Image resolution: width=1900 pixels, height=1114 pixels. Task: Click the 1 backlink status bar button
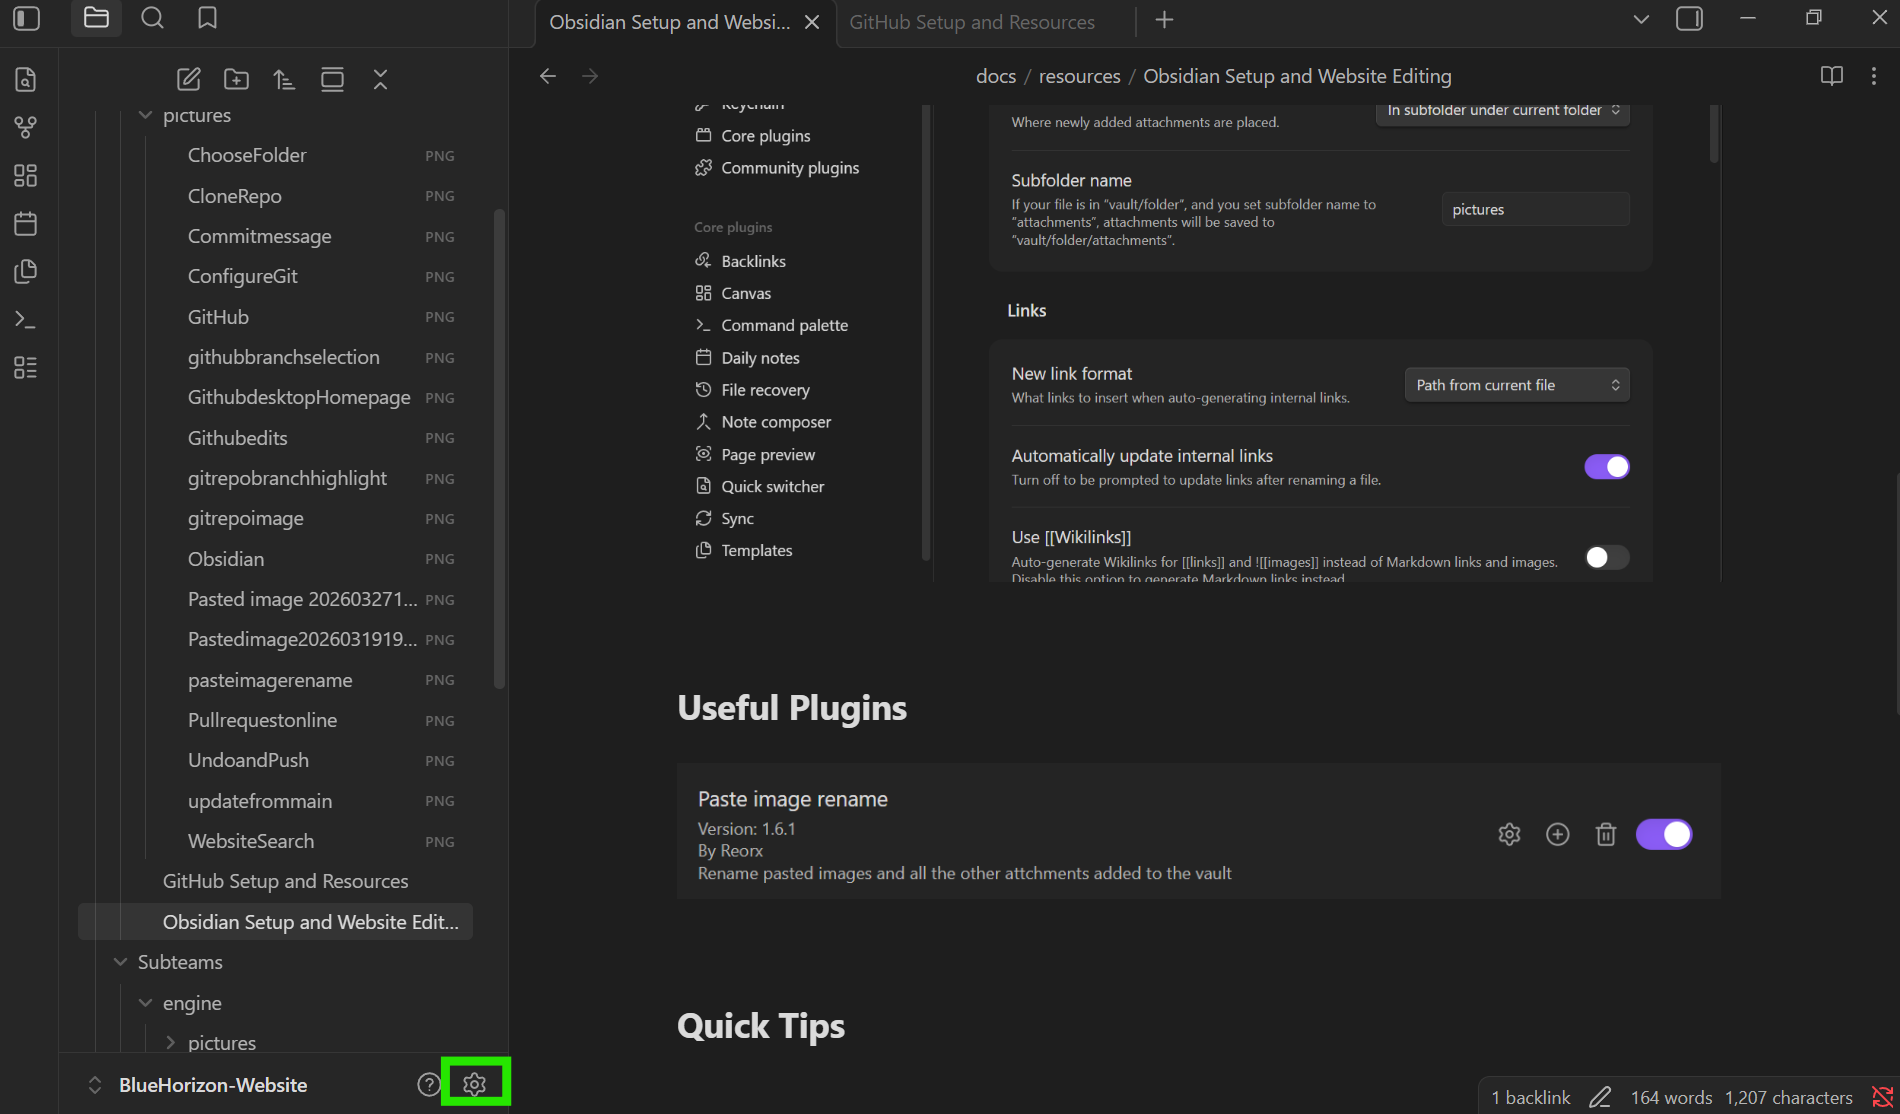(1531, 1097)
